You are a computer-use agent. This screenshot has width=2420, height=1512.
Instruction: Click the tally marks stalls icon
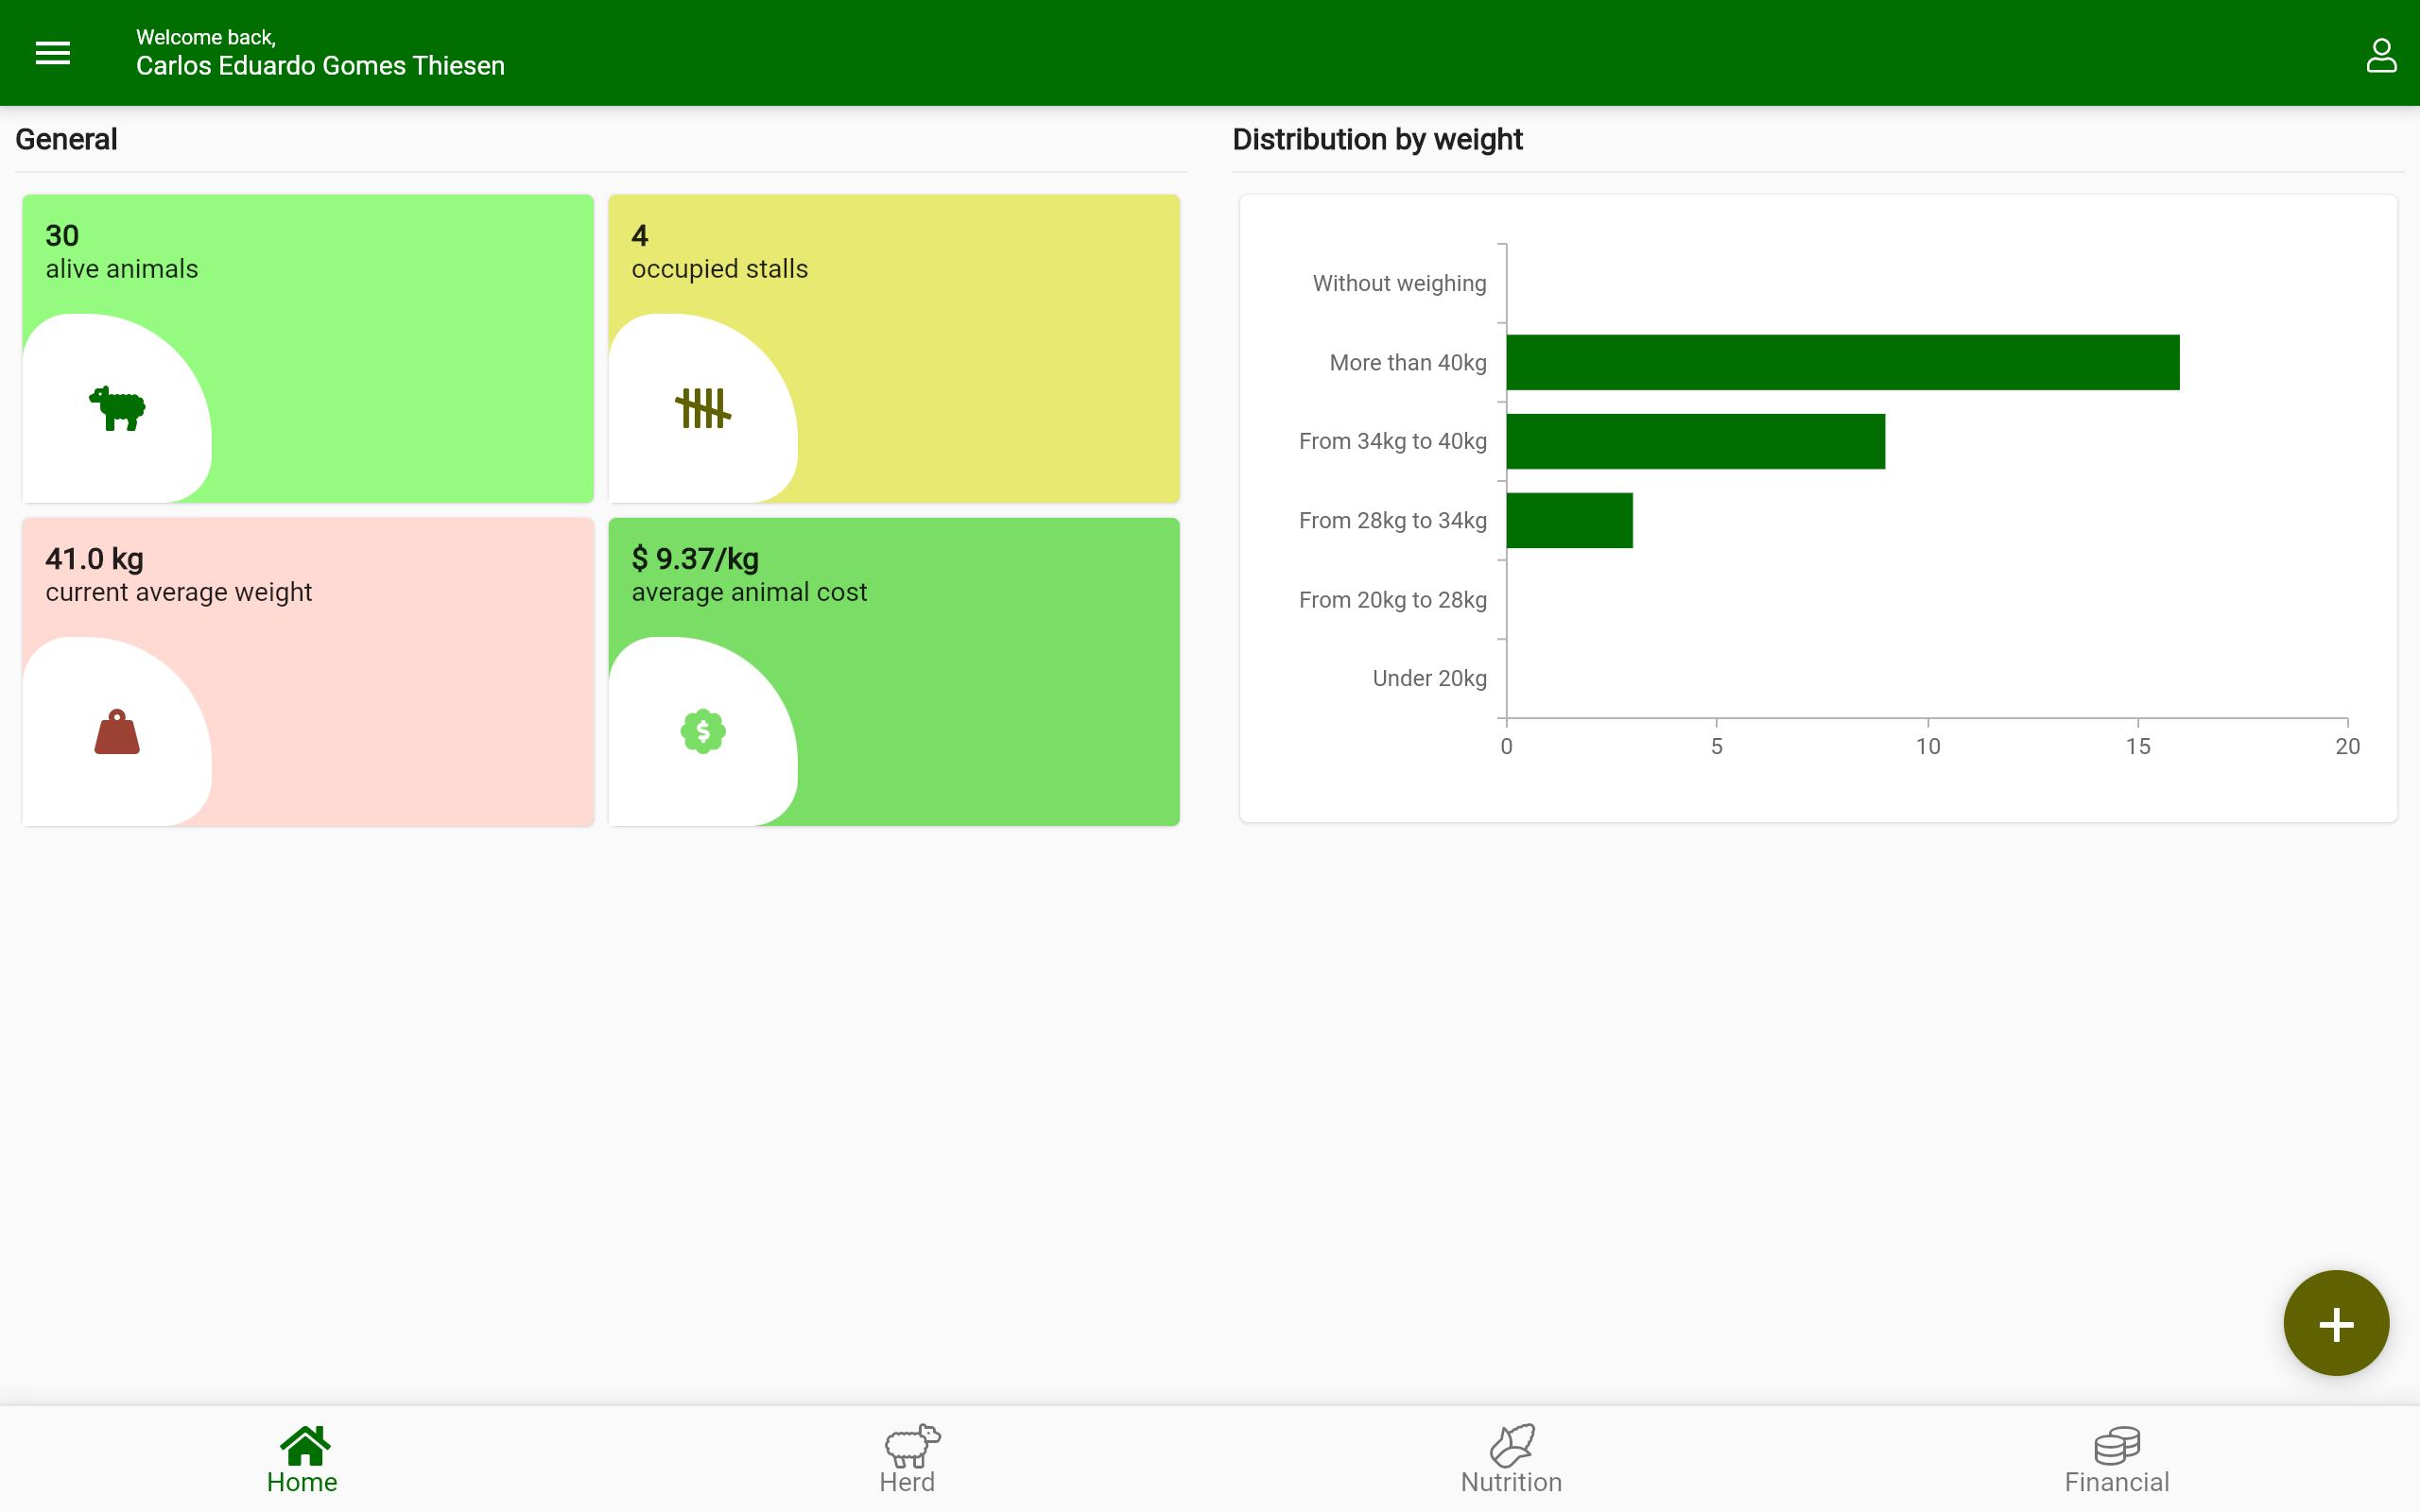coord(703,408)
